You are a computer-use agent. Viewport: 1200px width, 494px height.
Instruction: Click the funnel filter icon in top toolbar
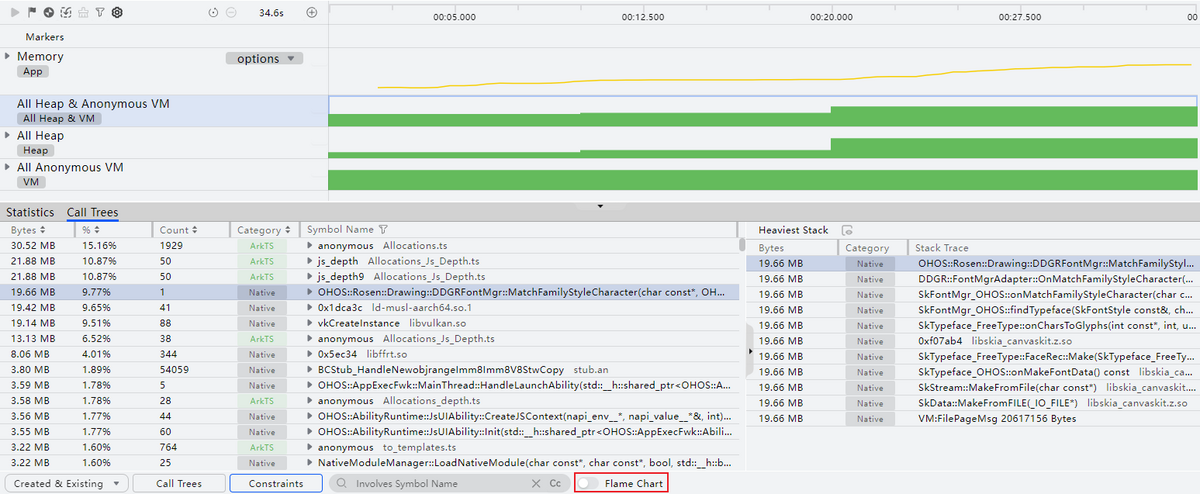pos(100,13)
